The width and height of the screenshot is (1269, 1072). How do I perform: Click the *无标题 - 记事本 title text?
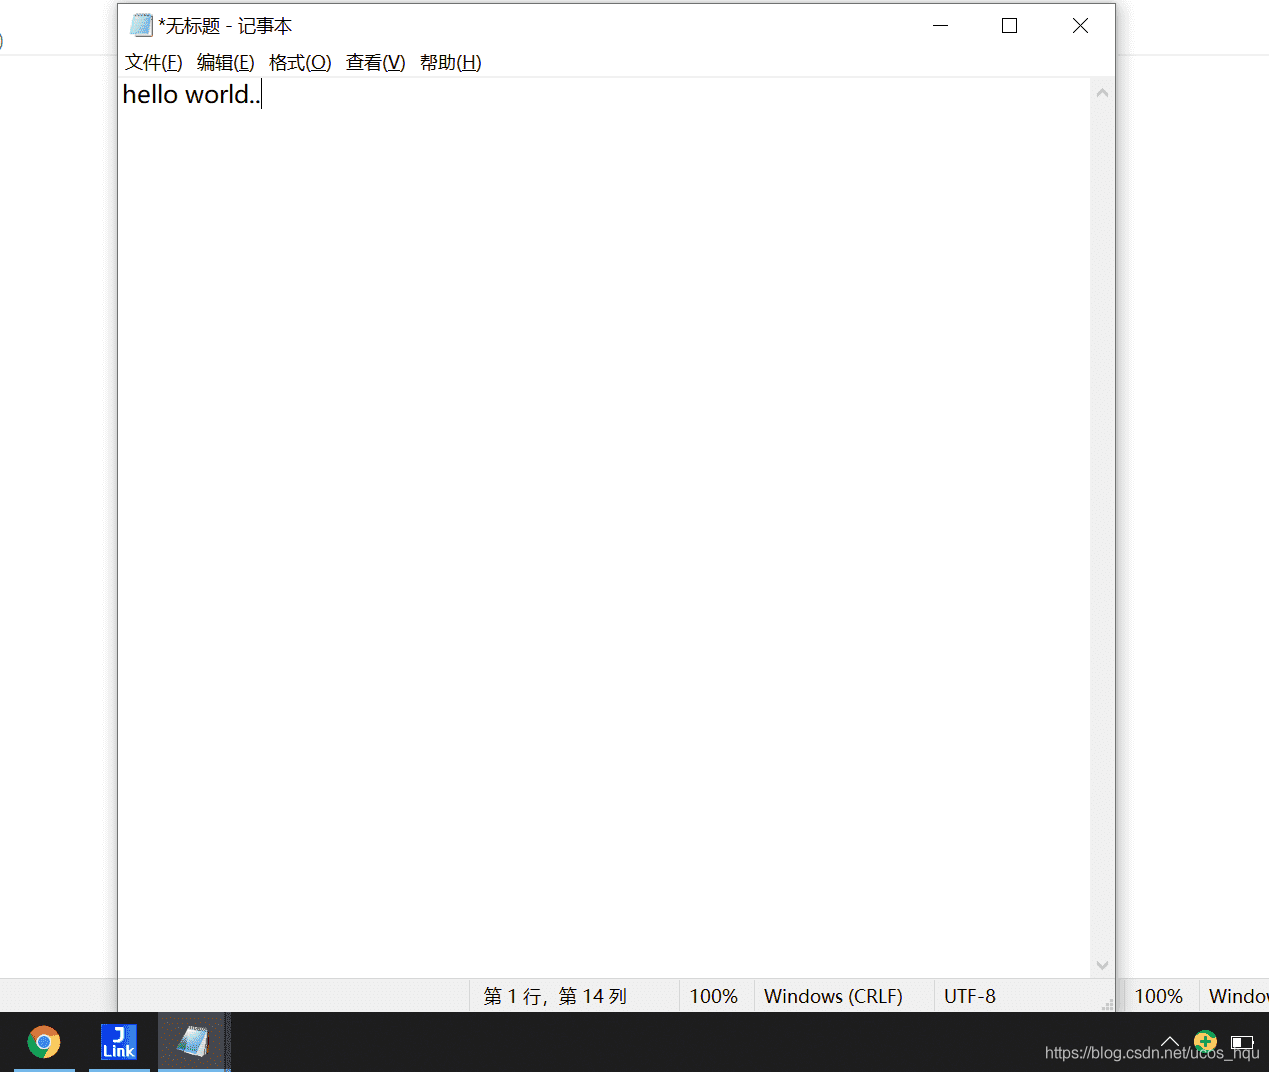click(225, 26)
